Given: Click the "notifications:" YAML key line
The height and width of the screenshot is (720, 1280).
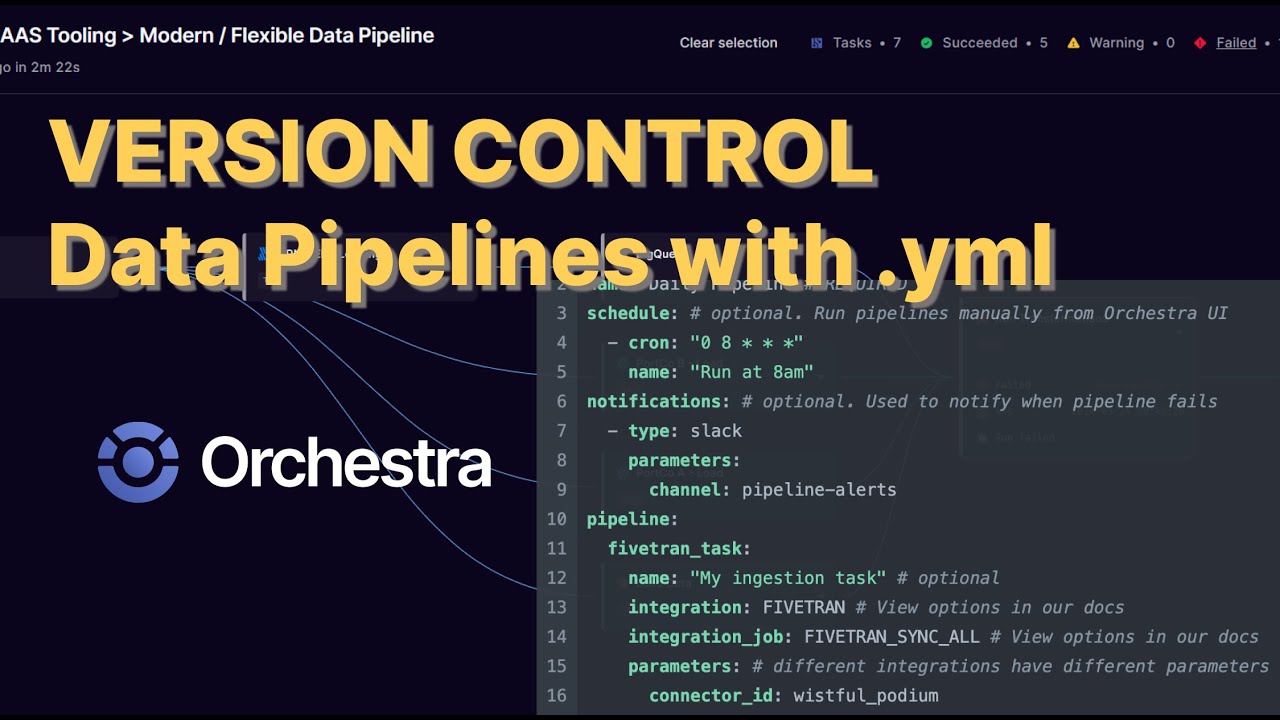Looking at the screenshot, I should click(x=902, y=401).
